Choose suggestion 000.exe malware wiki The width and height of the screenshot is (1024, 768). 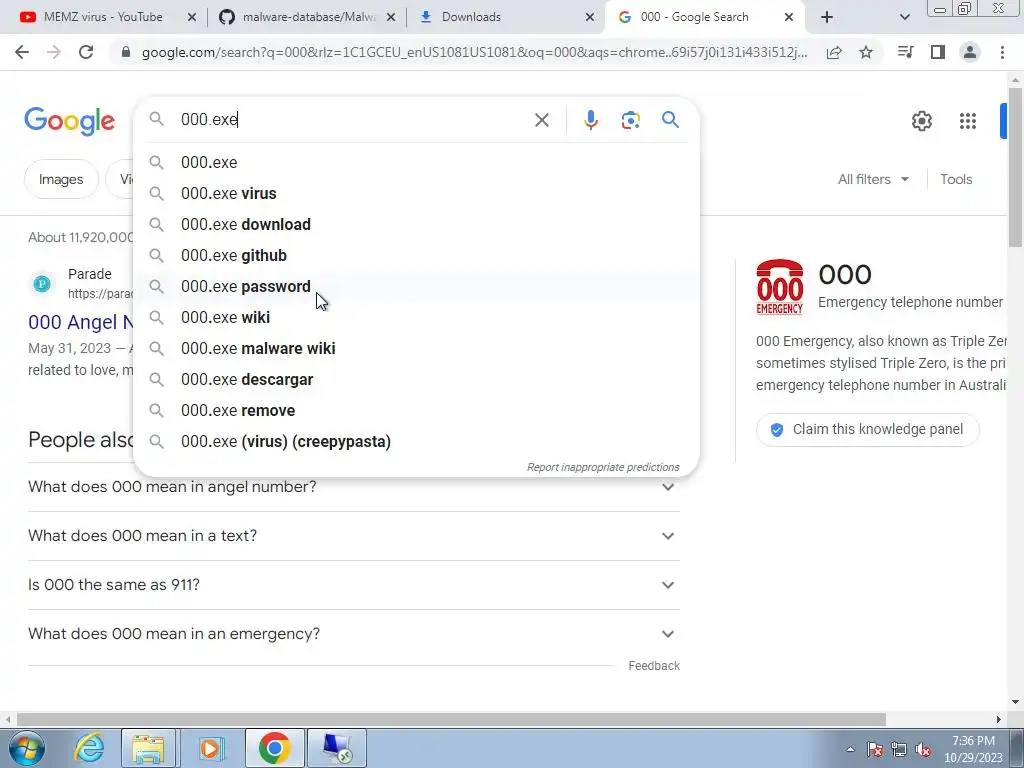click(417, 349)
